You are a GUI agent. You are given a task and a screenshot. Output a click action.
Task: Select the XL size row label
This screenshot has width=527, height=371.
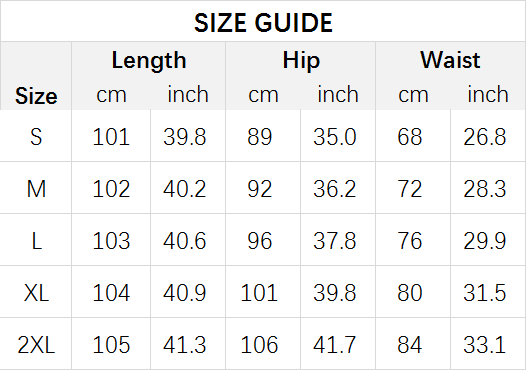(36, 293)
